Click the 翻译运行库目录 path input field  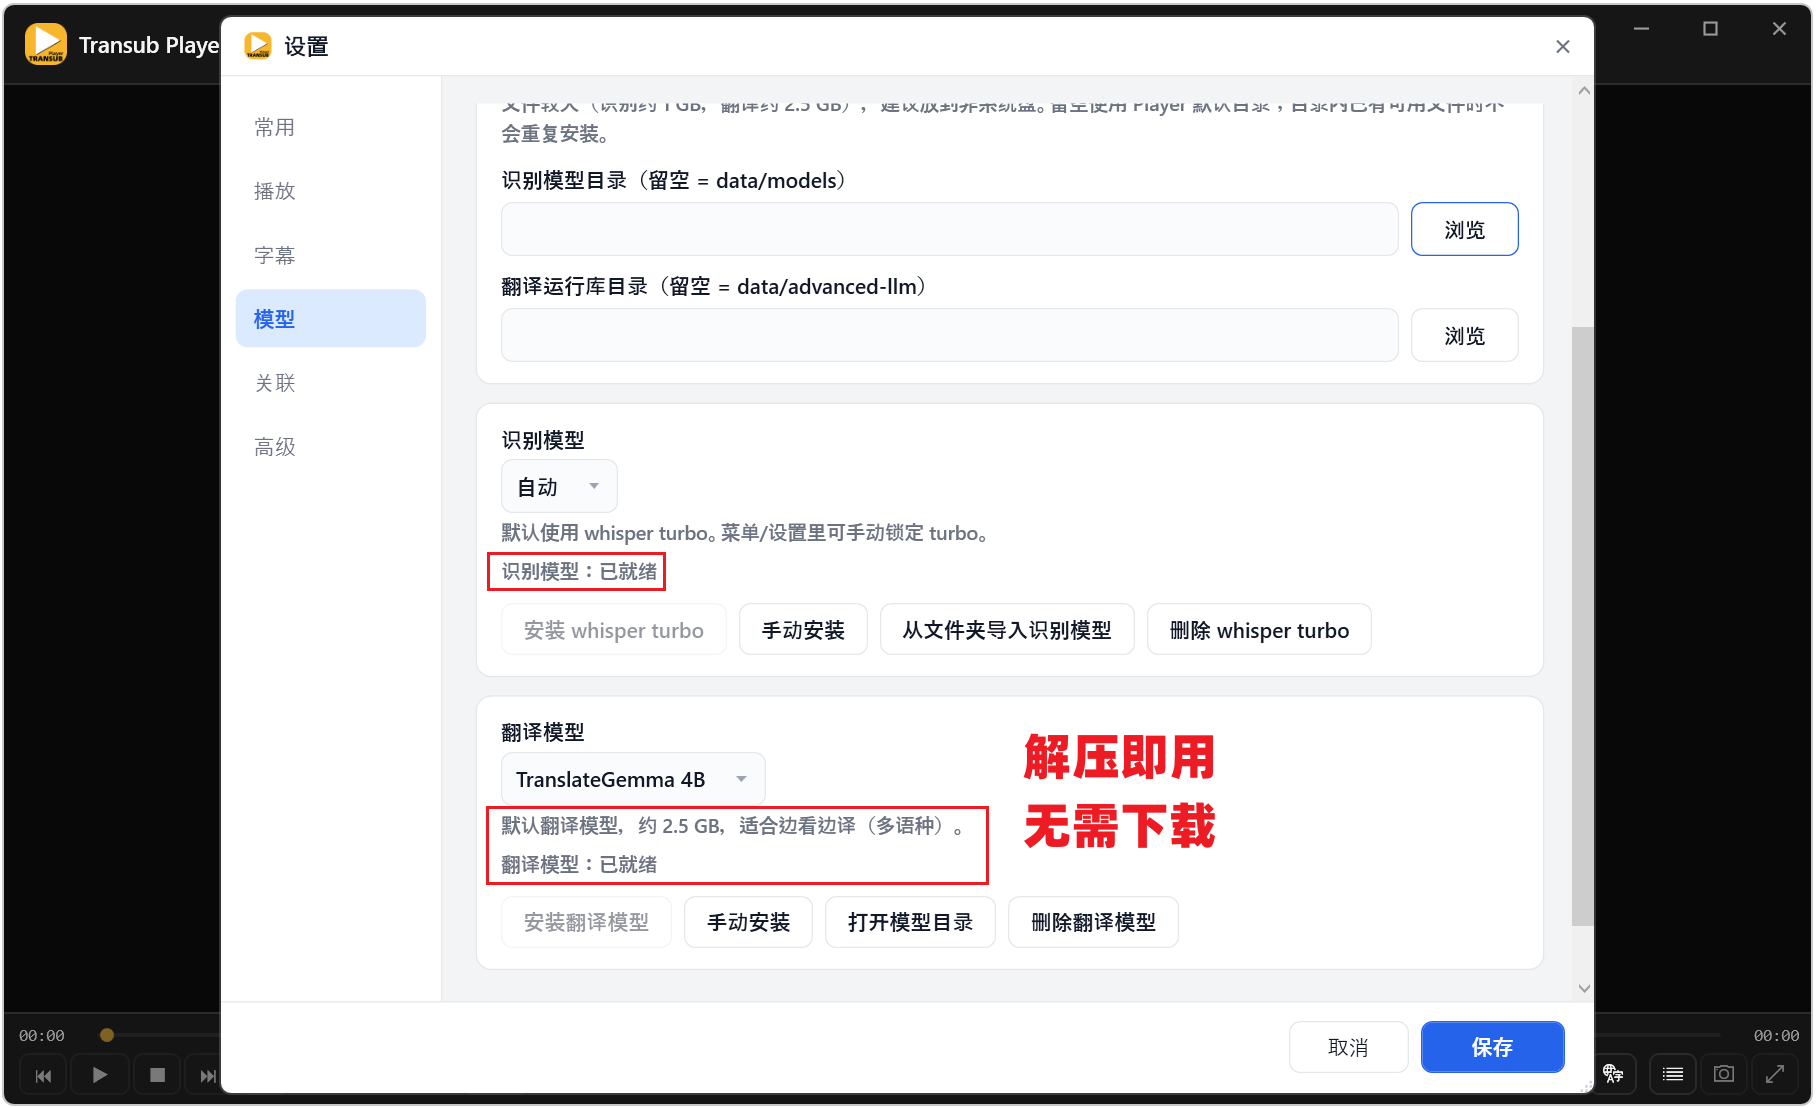[x=950, y=335]
